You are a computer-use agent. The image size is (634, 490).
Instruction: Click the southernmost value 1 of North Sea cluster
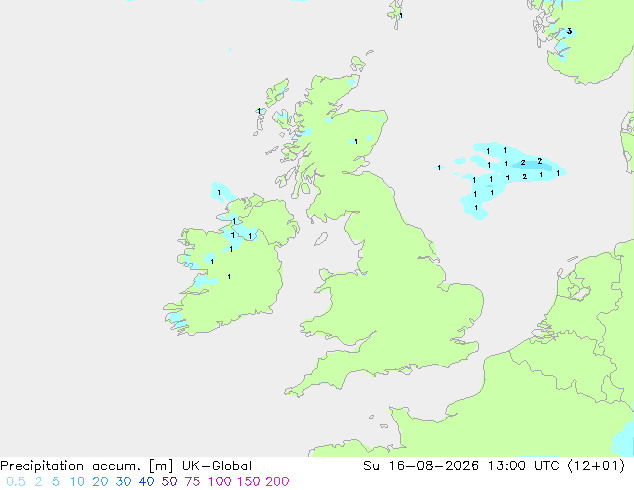[476, 208]
